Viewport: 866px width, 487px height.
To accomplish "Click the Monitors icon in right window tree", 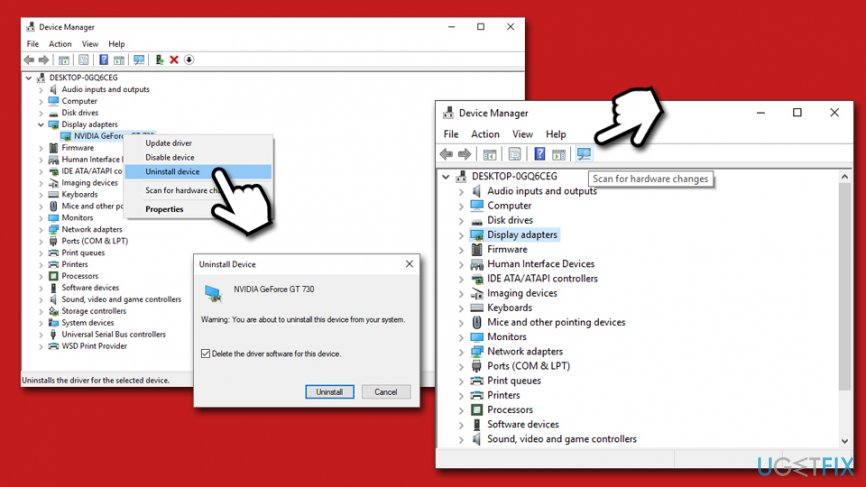I will (477, 337).
